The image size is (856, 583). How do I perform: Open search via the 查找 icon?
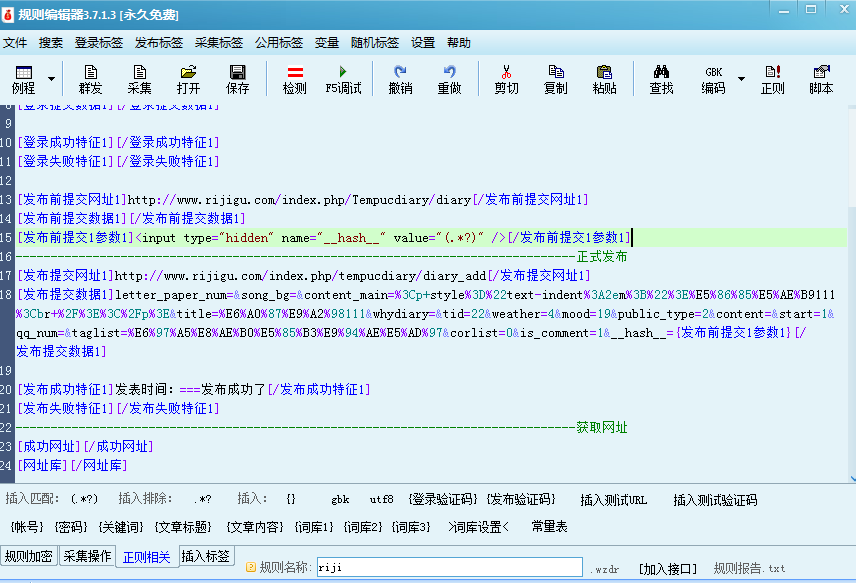660,79
